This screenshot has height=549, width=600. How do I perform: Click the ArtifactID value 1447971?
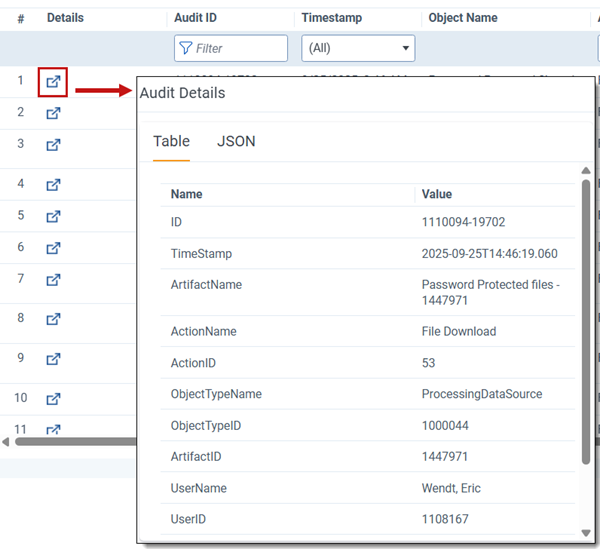[x=445, y=456]
